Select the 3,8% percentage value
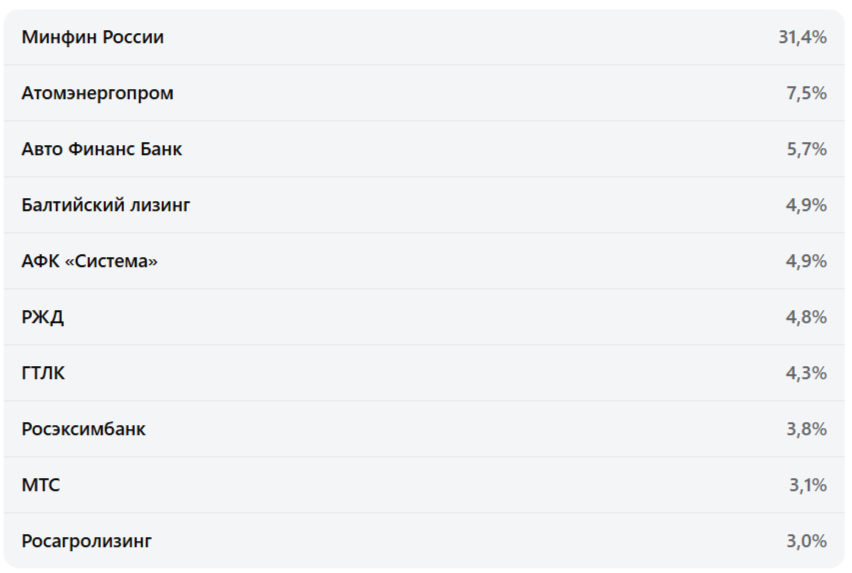The image size is (852, 573). tap(806, 429)
